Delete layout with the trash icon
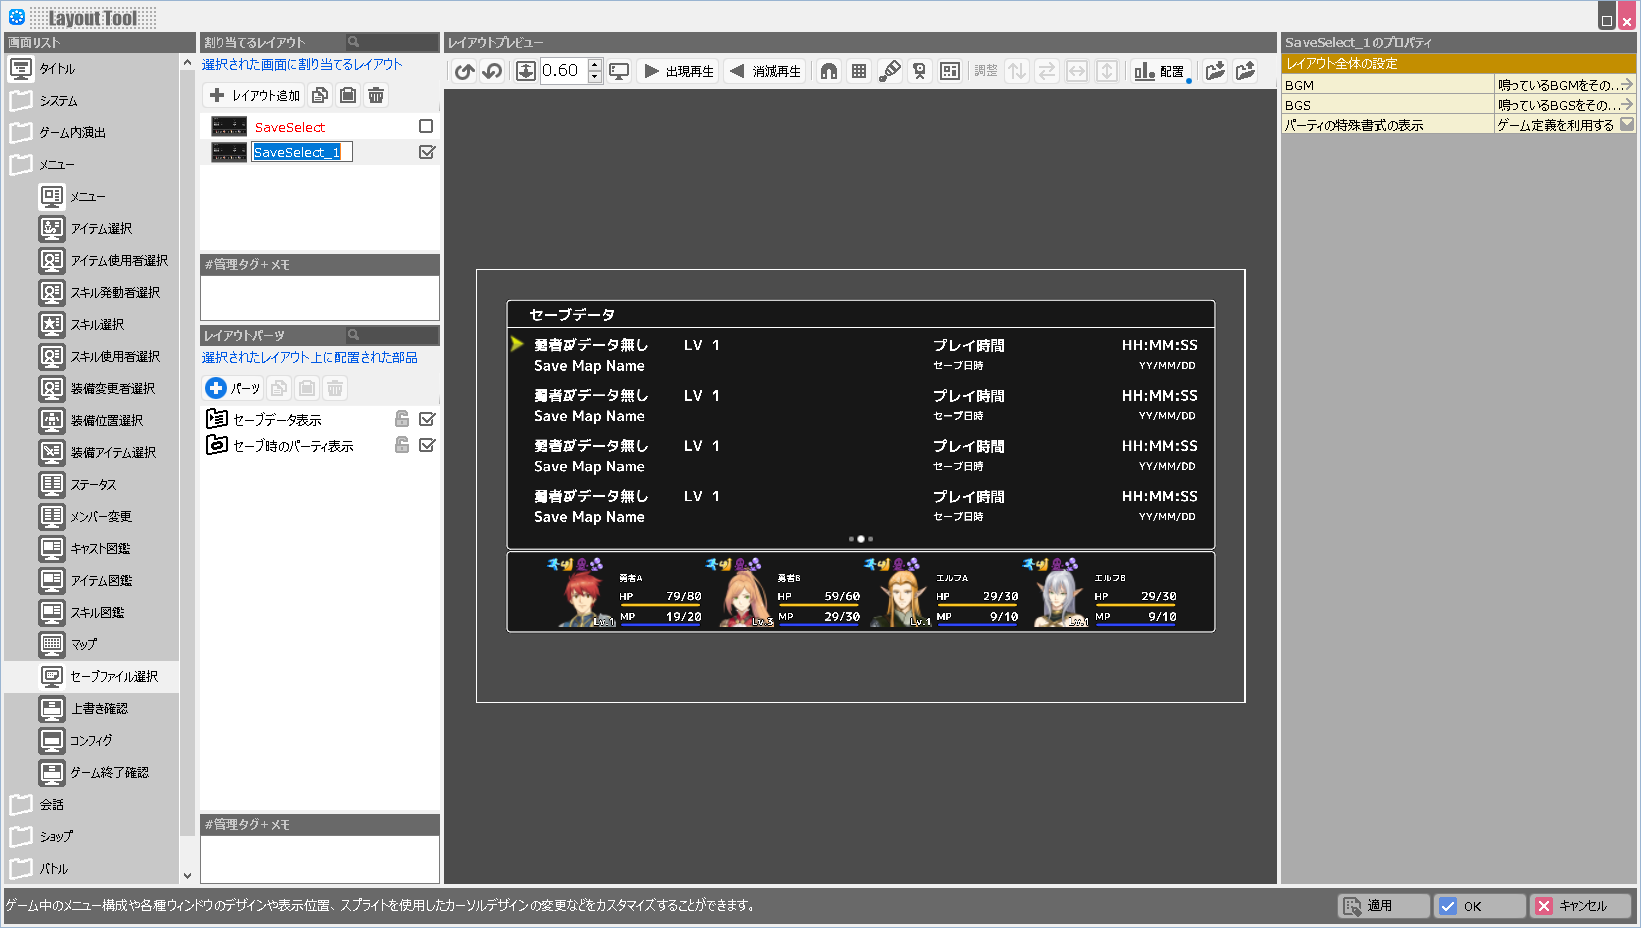 coord(376,95)
